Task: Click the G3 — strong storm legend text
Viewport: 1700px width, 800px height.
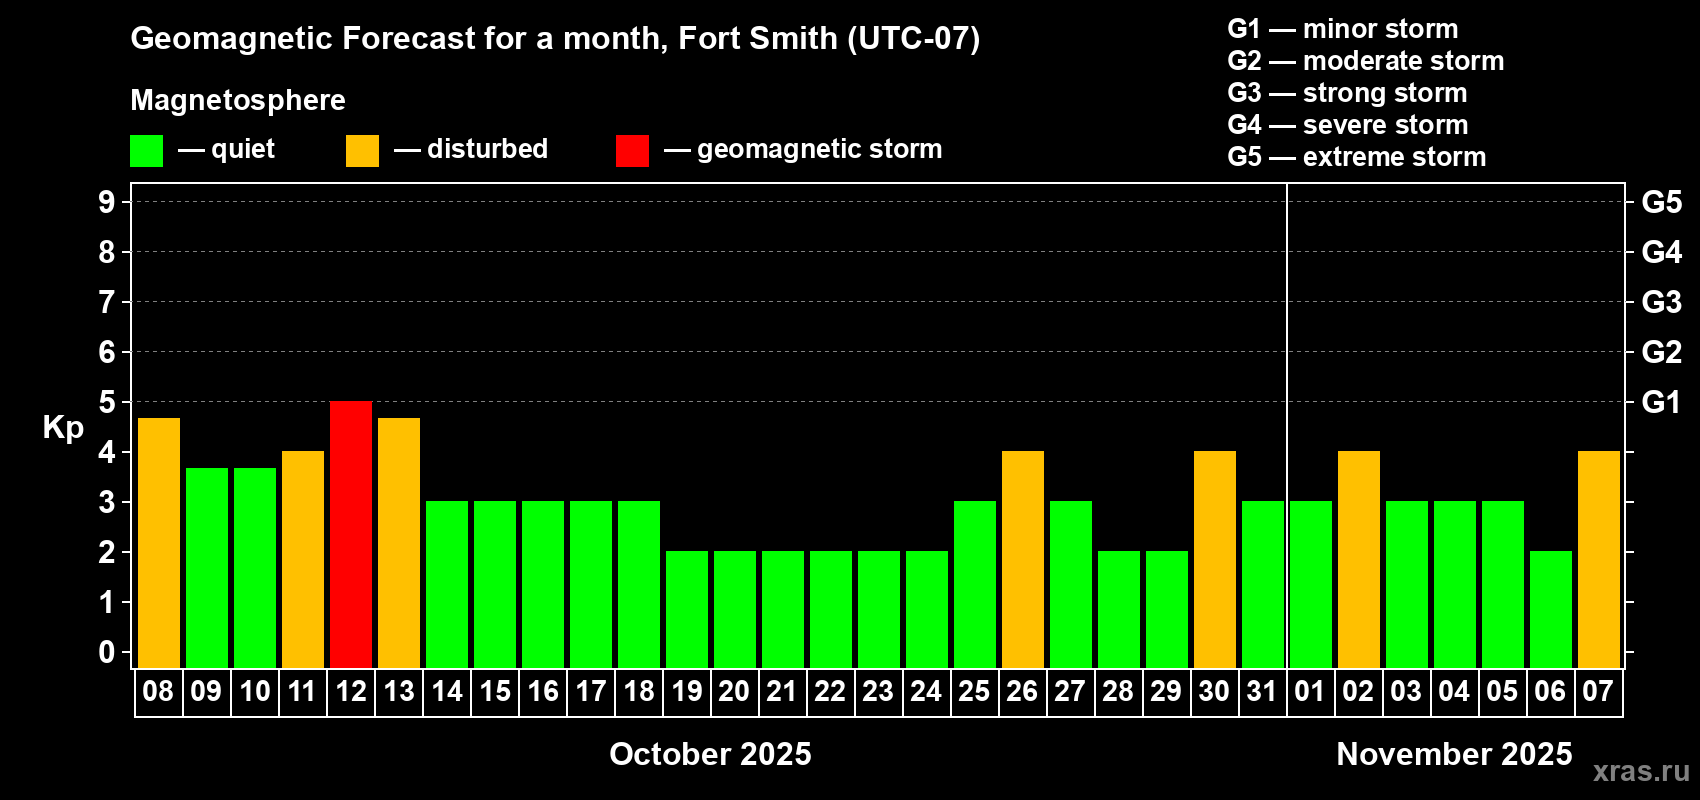Action: pyautogui.click(x=1347, y=93)
